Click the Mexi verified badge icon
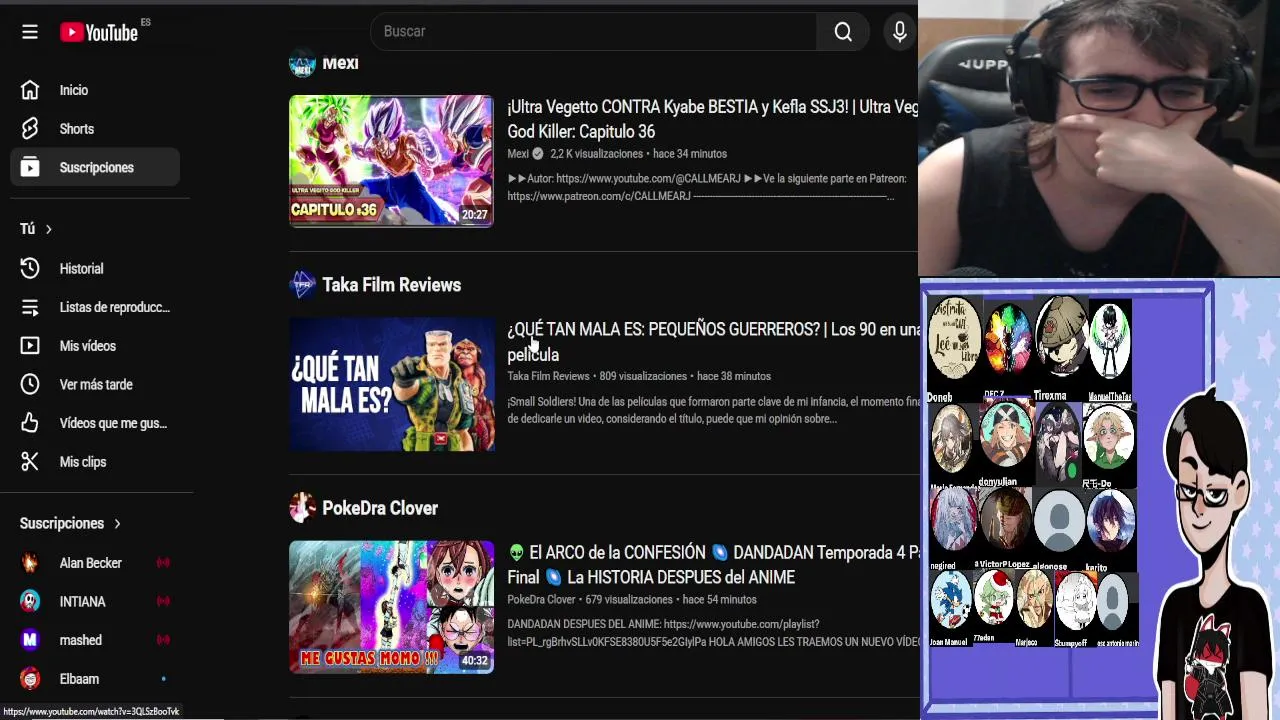Image resolution: width=1280 pixels, height=720 pixels. pyautogui.click(x=538, y=154)
